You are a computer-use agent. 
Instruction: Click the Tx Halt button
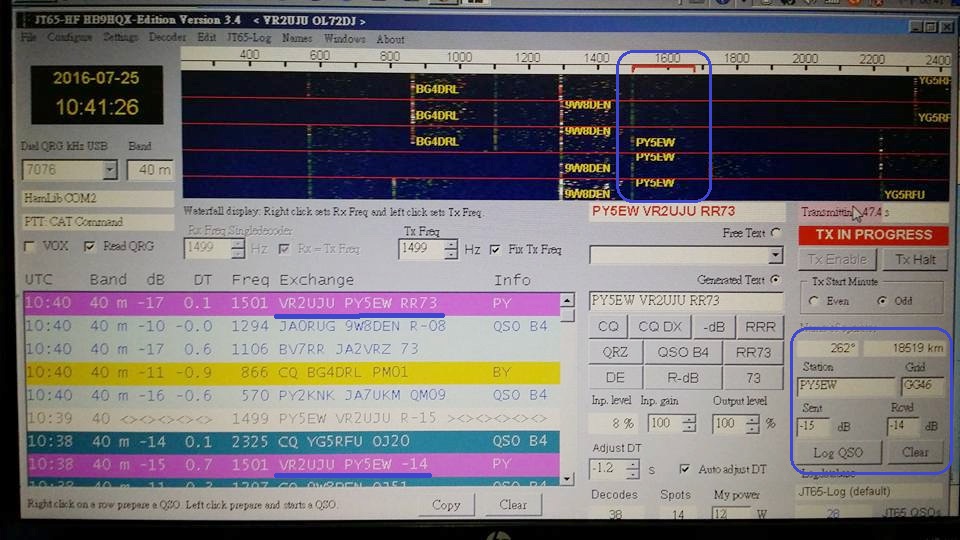coord(914,260)
